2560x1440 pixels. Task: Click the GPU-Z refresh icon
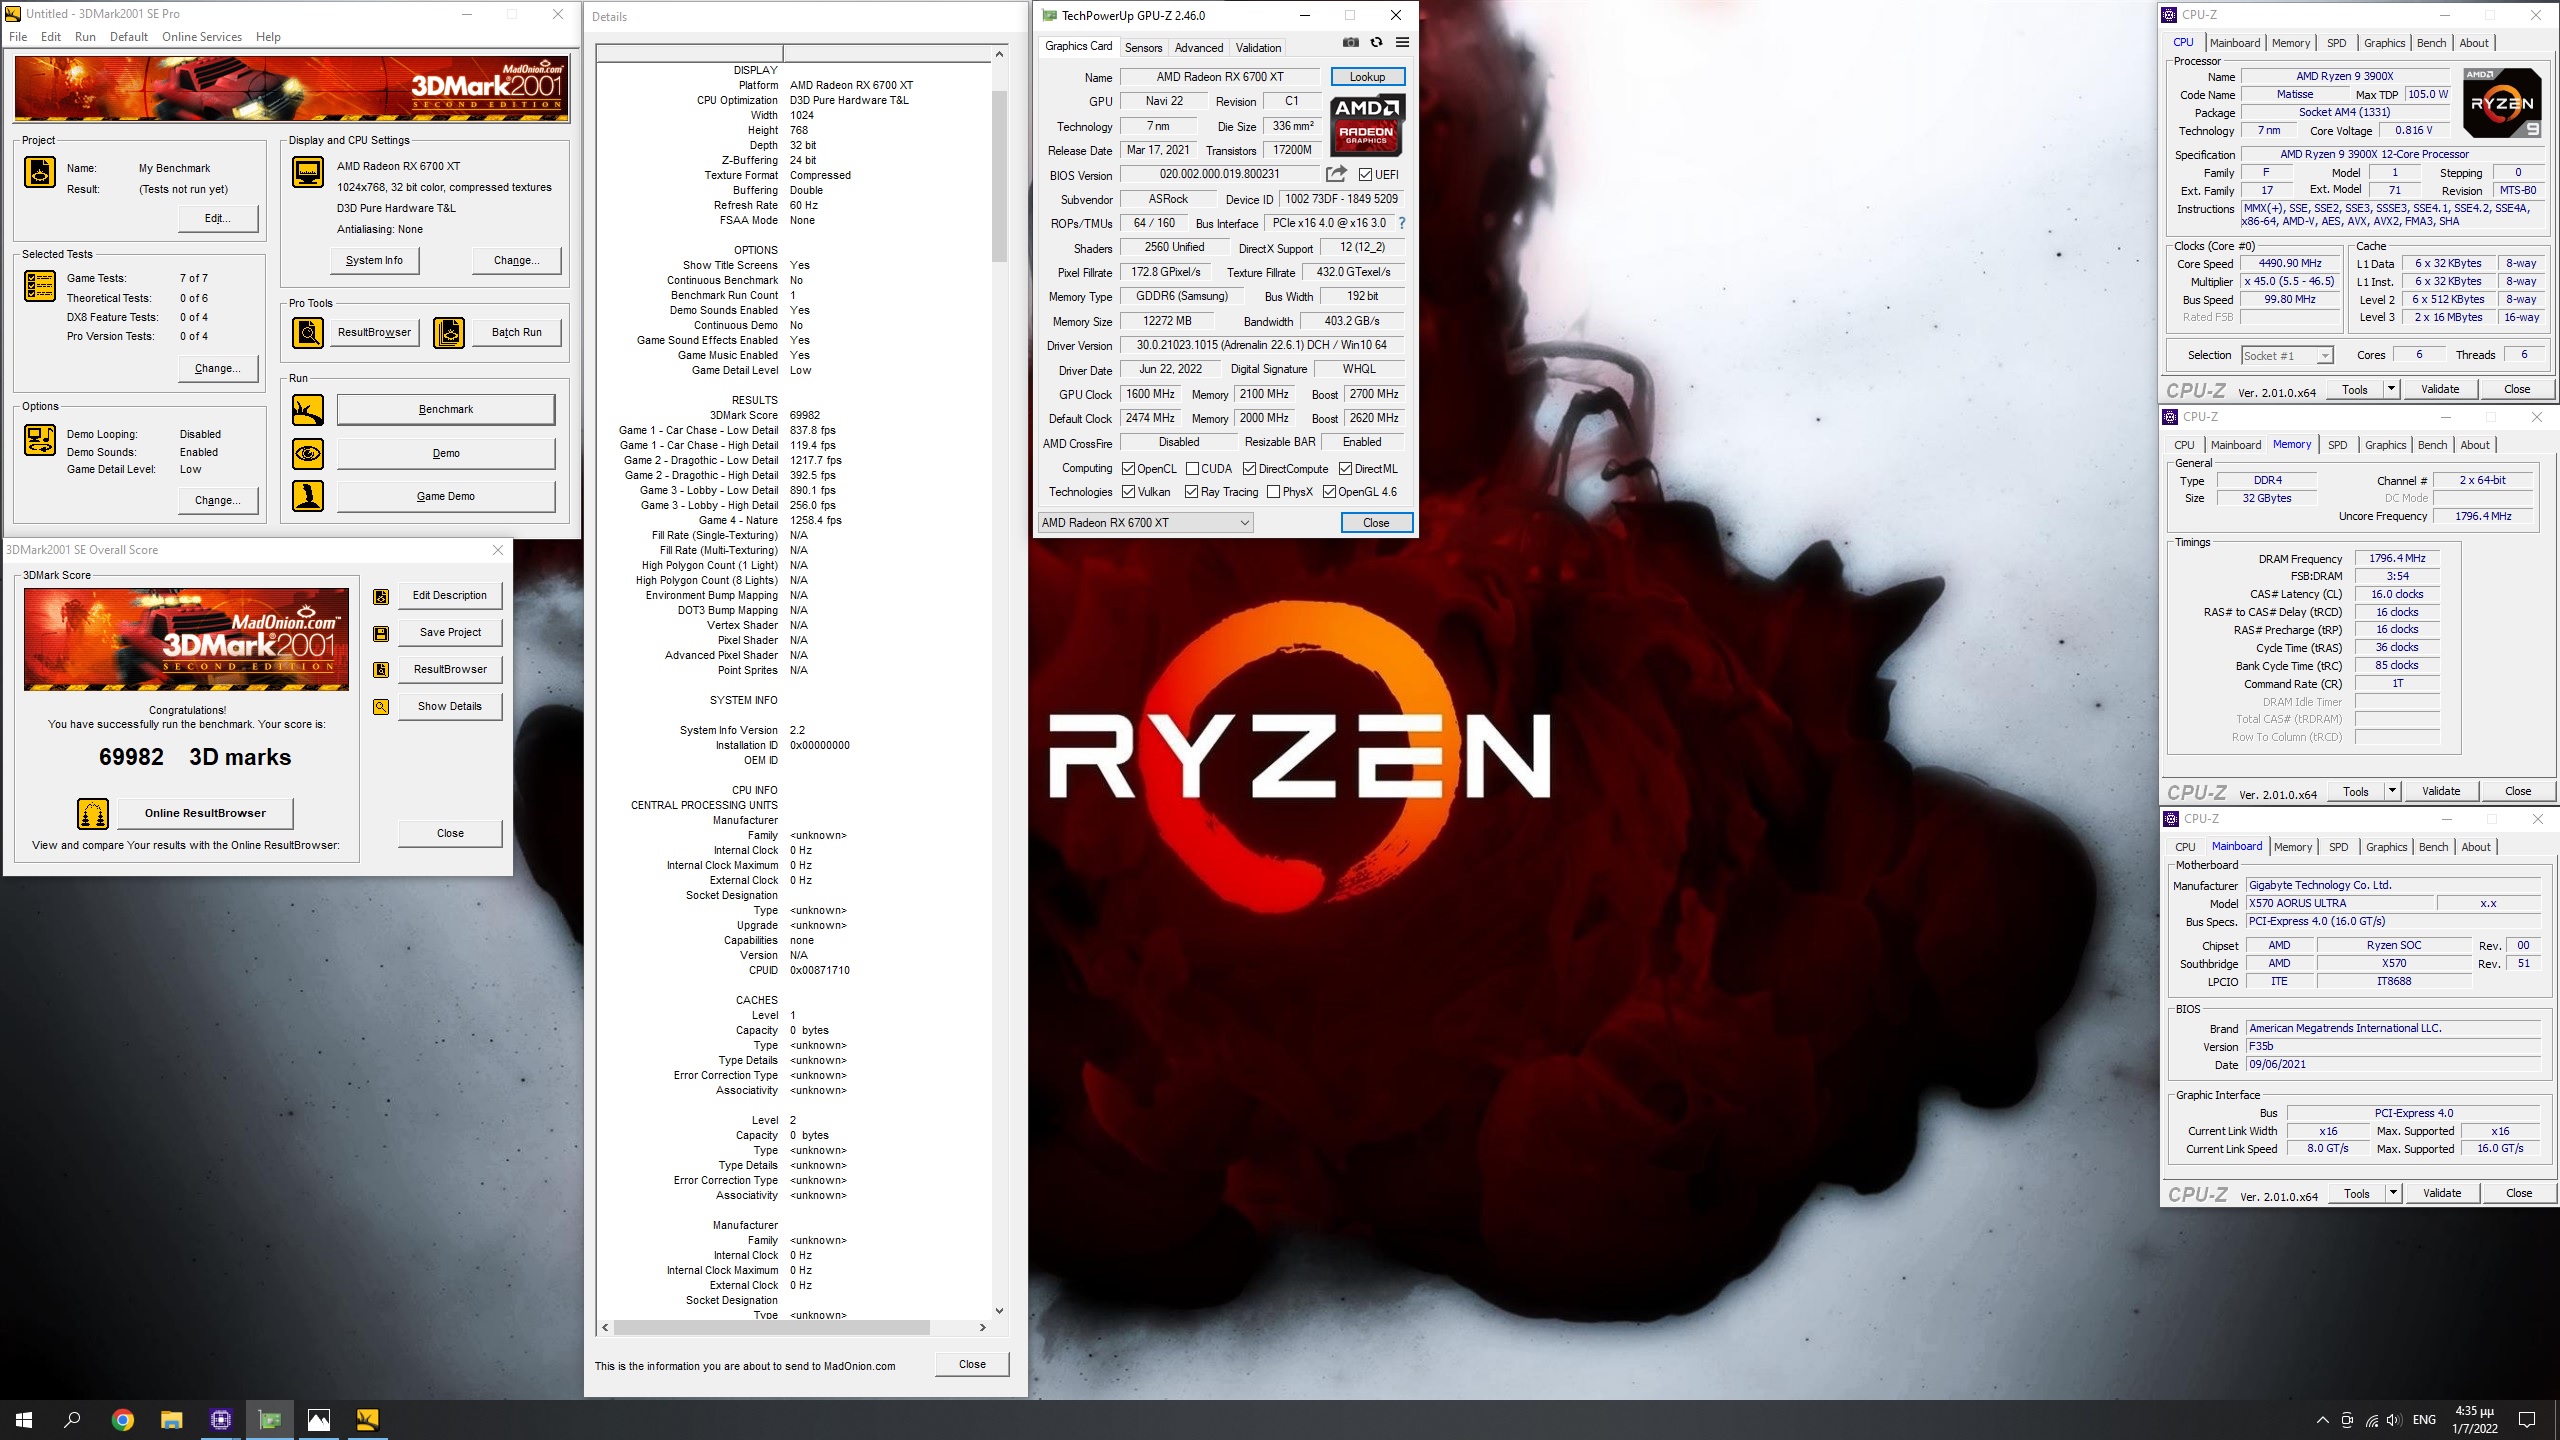point(1377,43)
